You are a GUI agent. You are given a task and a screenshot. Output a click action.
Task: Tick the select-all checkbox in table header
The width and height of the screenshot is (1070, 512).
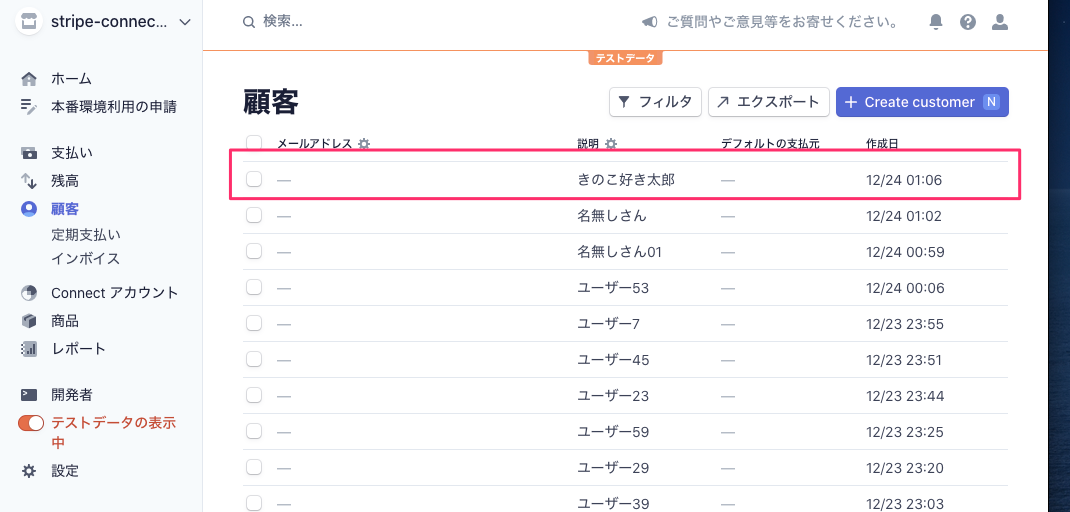point(254,143)
